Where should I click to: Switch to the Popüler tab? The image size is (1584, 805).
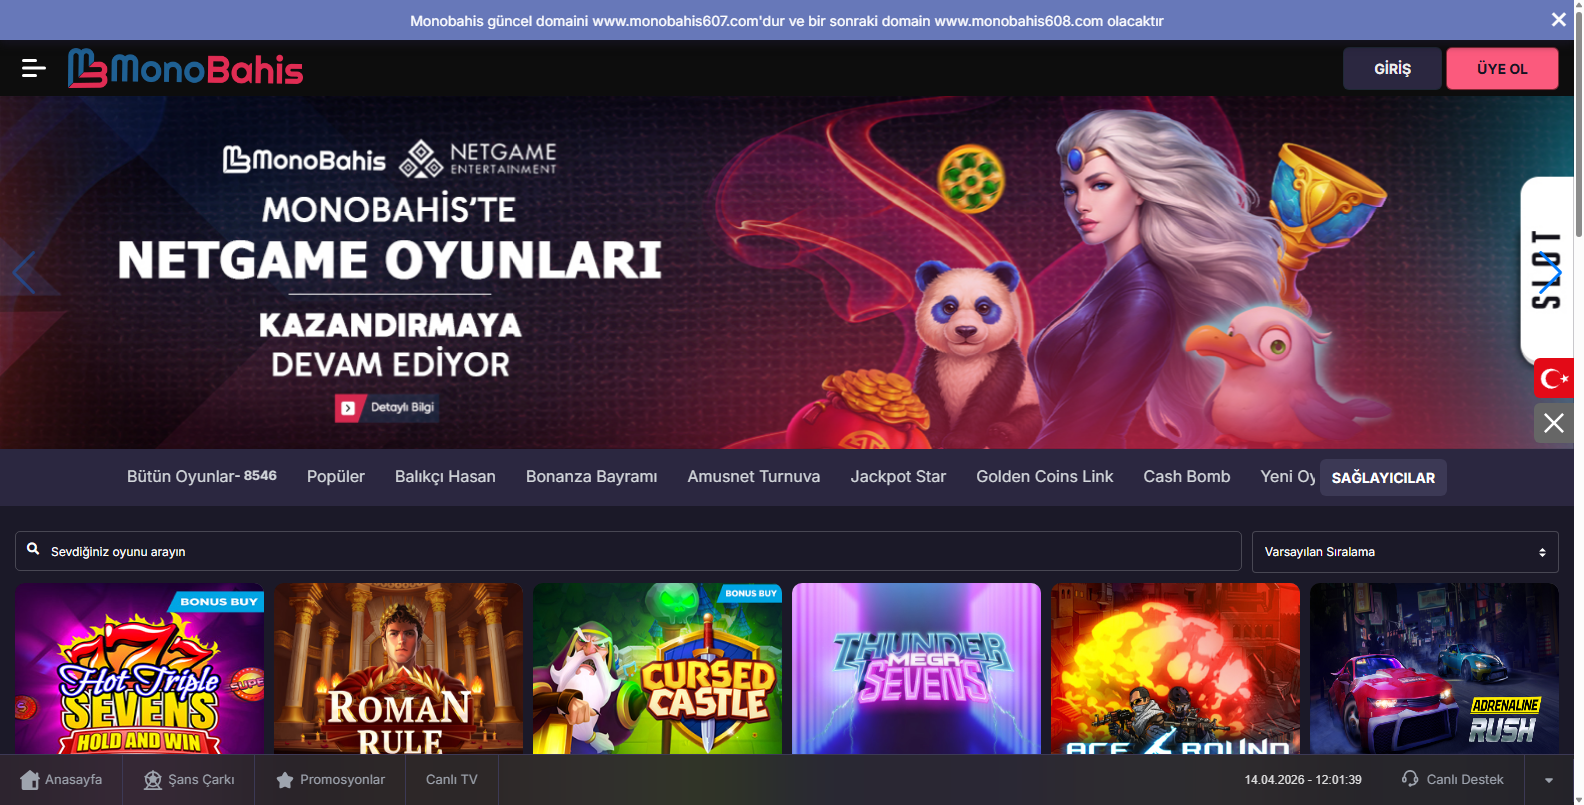(x=336, y=477)
